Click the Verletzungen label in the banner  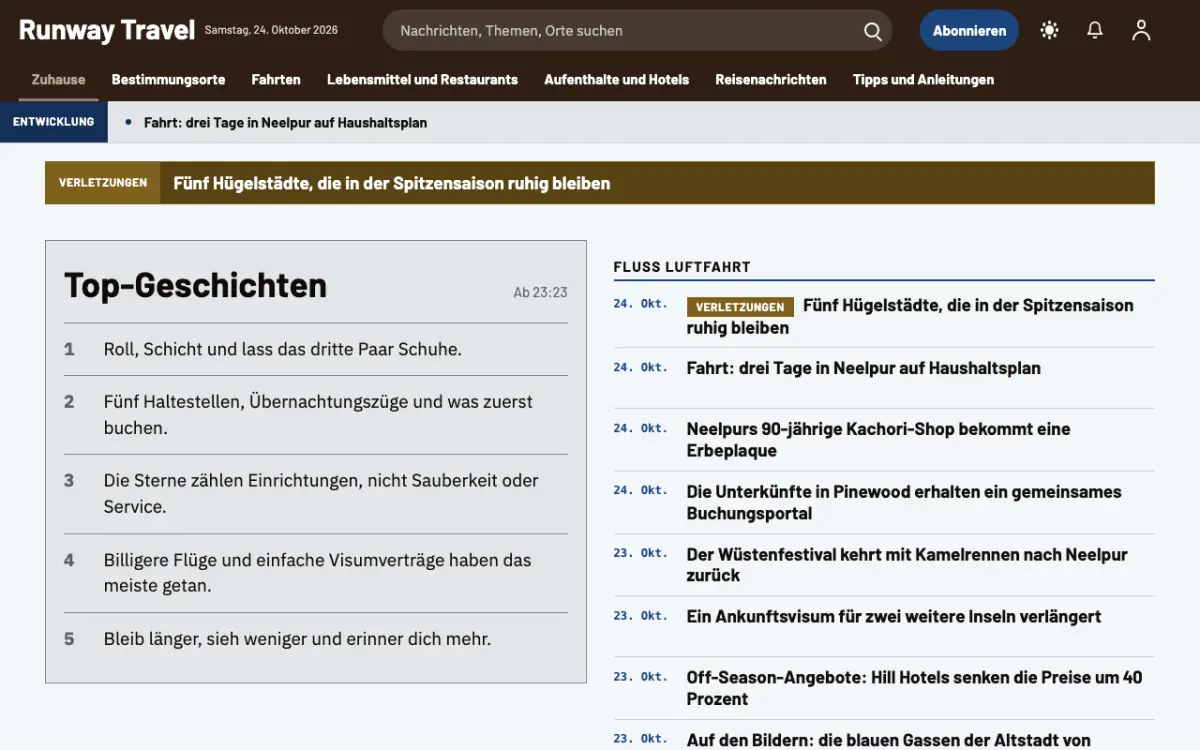tap(103, 183)
